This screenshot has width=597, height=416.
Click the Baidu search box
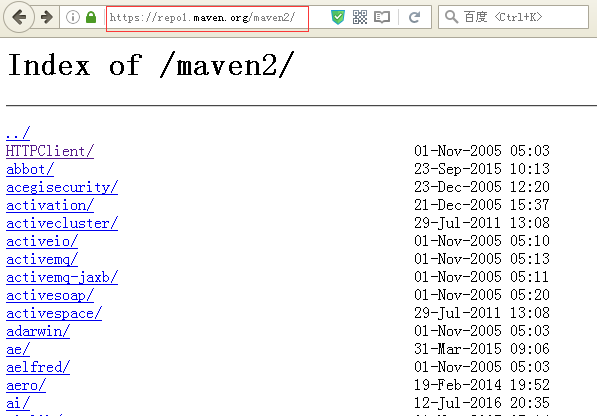(513, 17)
